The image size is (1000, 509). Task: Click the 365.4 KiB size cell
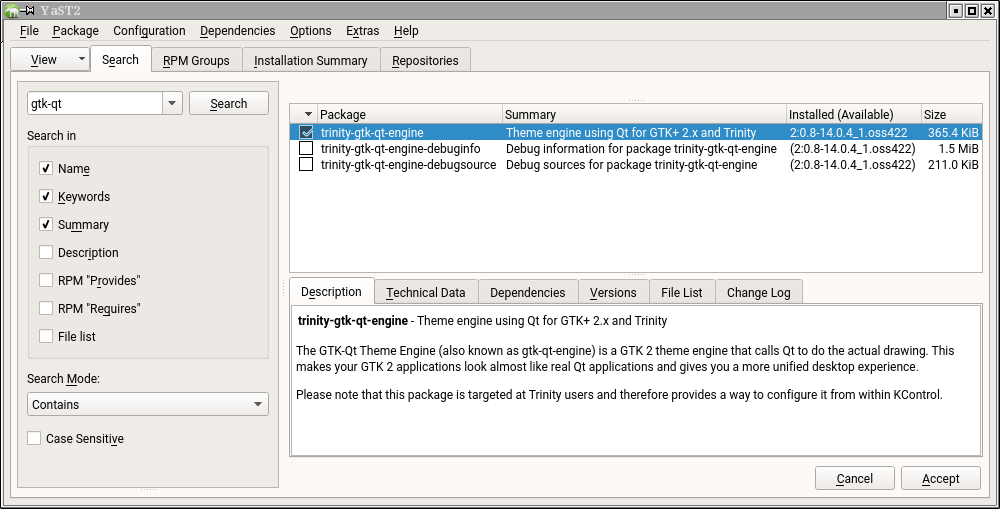[953, 133]
